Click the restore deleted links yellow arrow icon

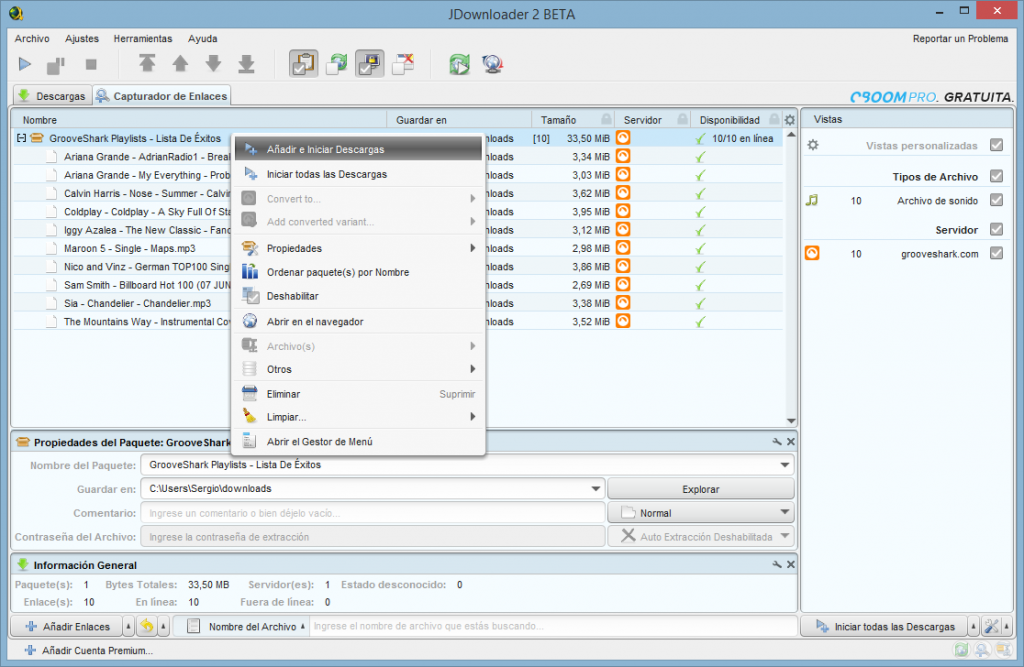pos(147,626)
